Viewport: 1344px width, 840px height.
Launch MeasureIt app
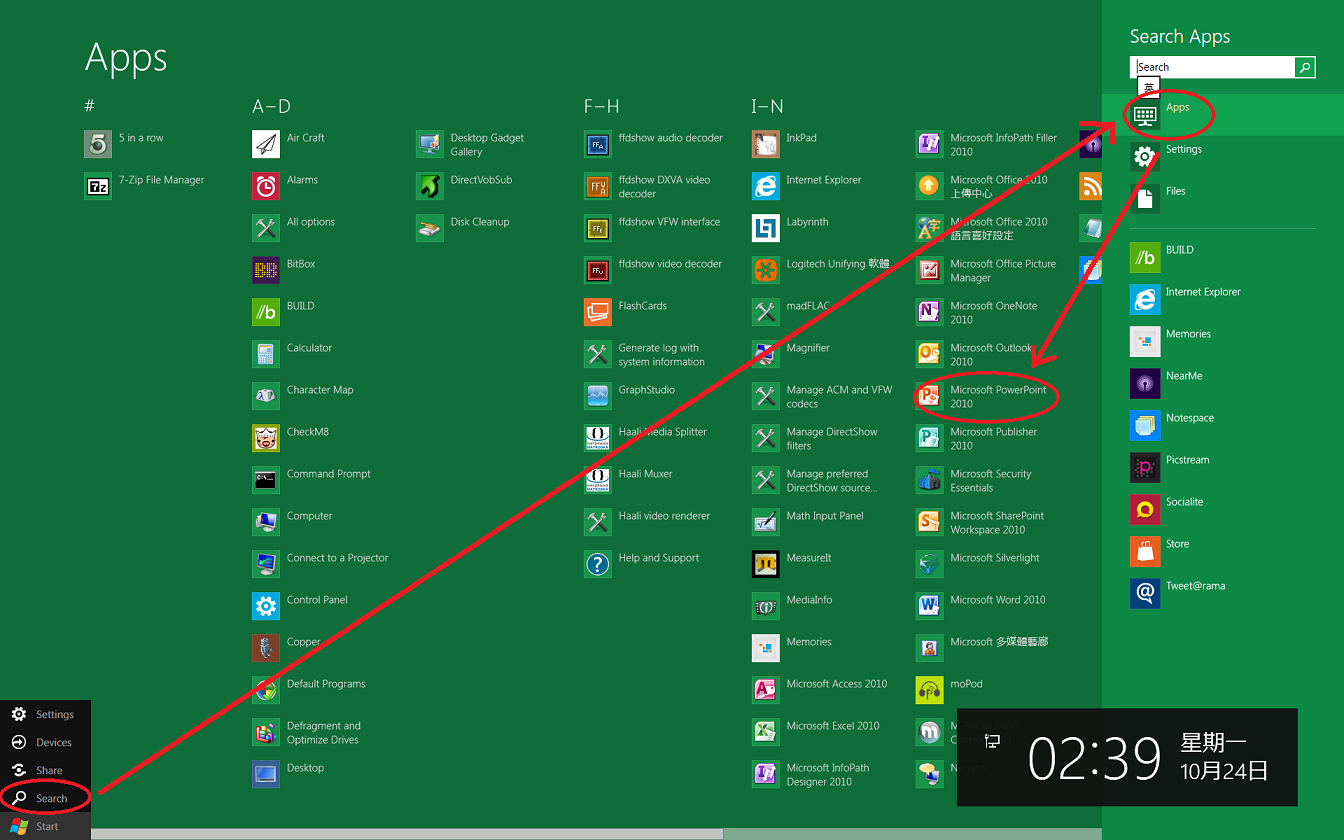click(792, 564)
